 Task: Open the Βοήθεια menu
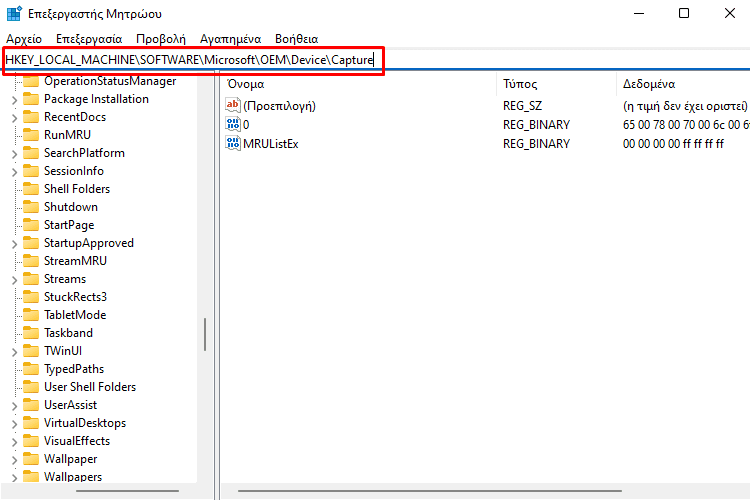pos(297,39)
